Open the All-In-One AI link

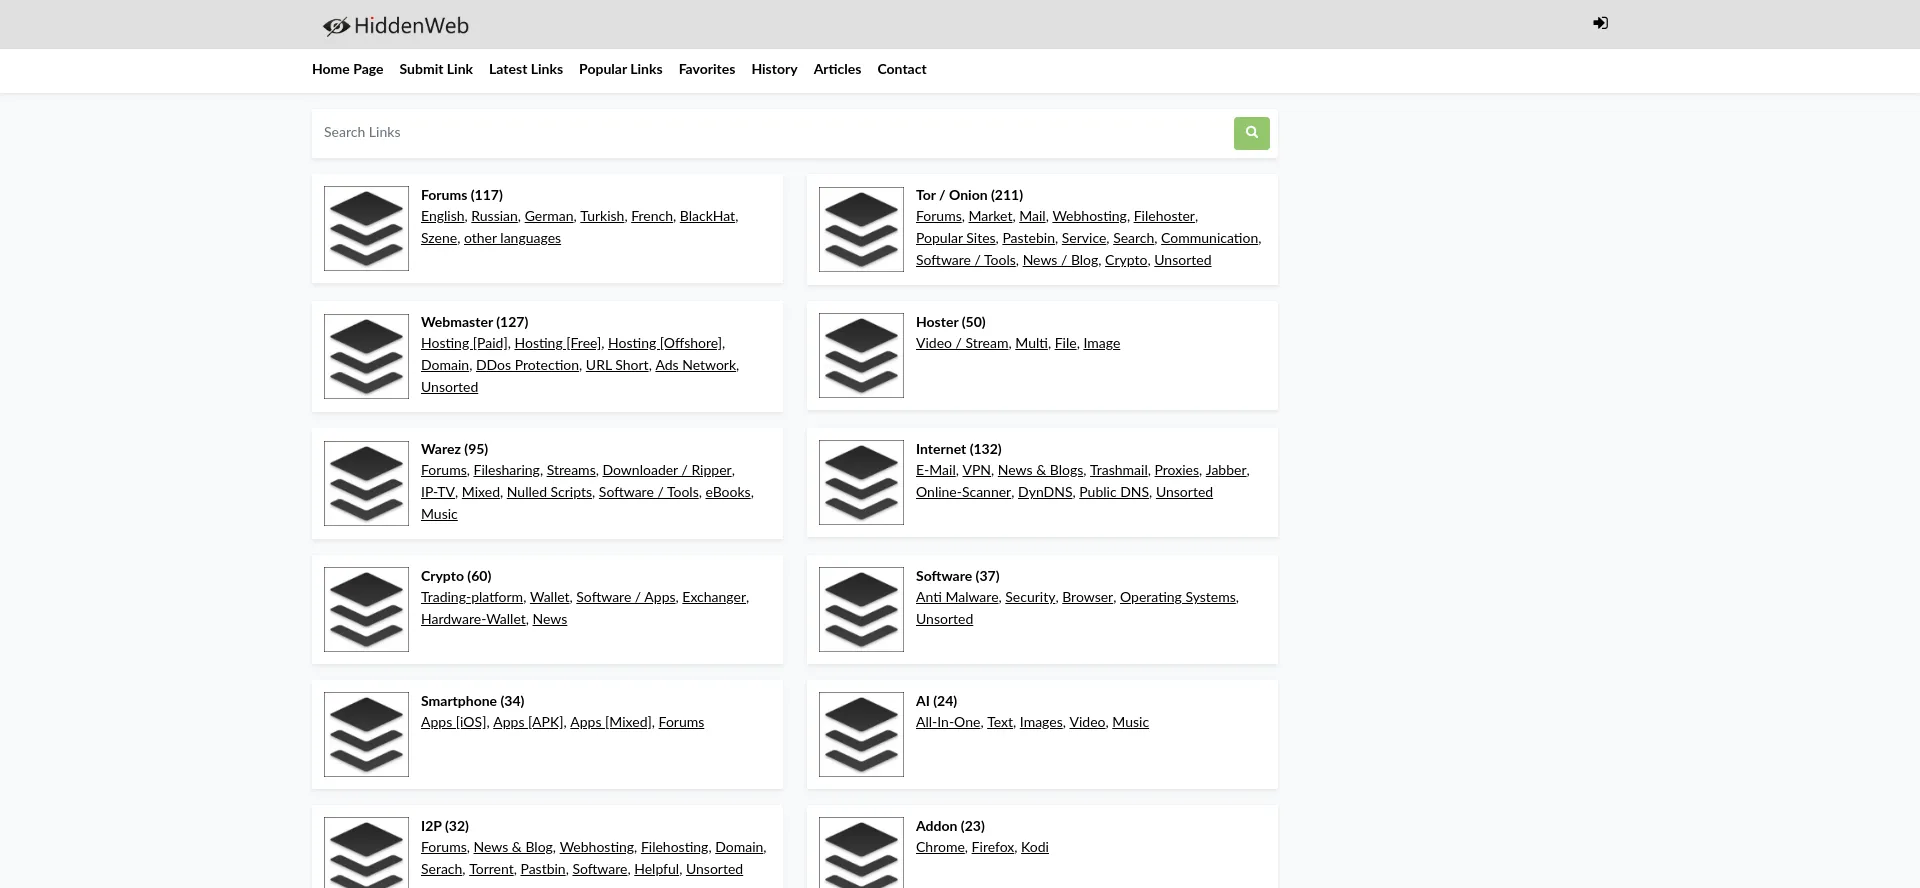948,723
